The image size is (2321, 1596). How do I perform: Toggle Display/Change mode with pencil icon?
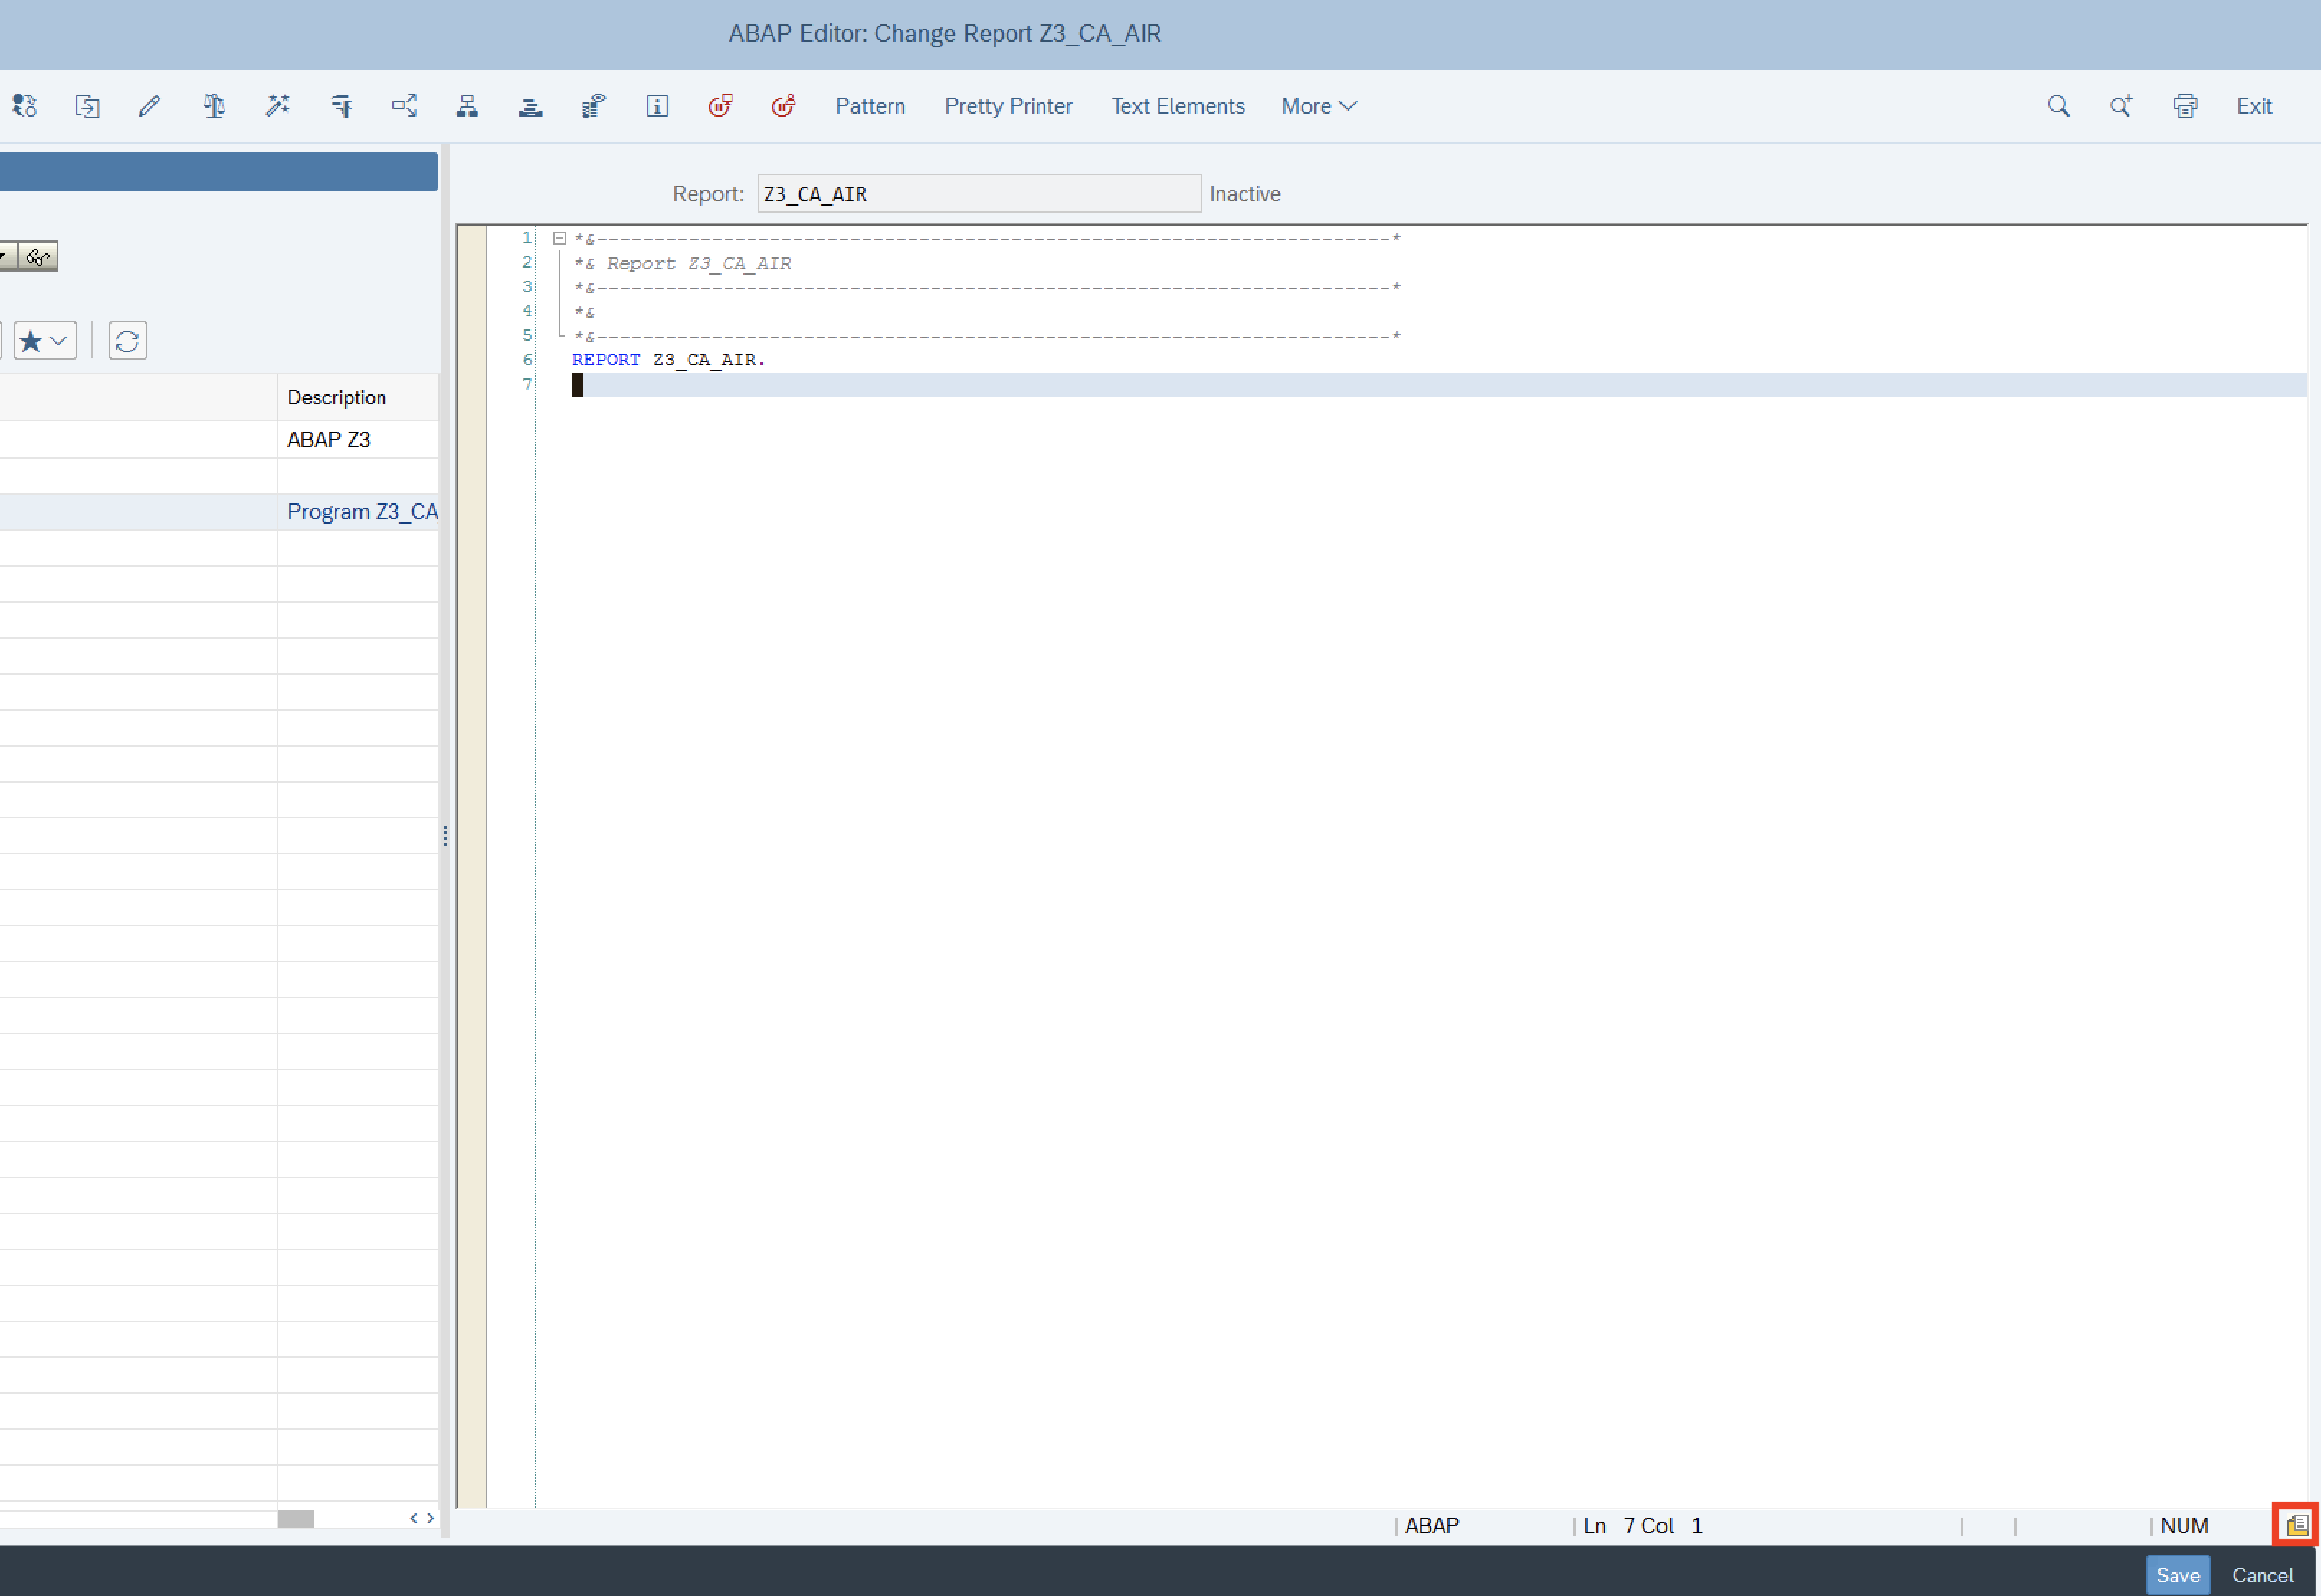150,106
